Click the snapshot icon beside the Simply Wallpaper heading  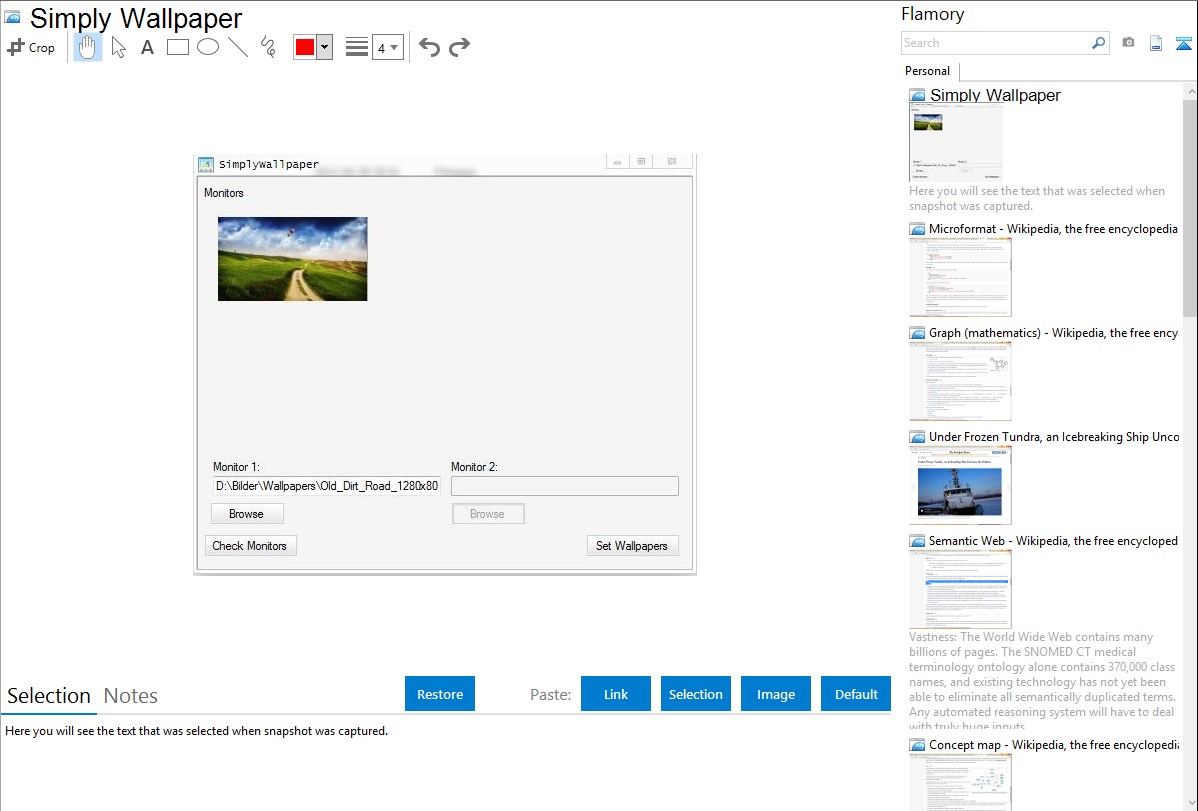tap(12, 17)
